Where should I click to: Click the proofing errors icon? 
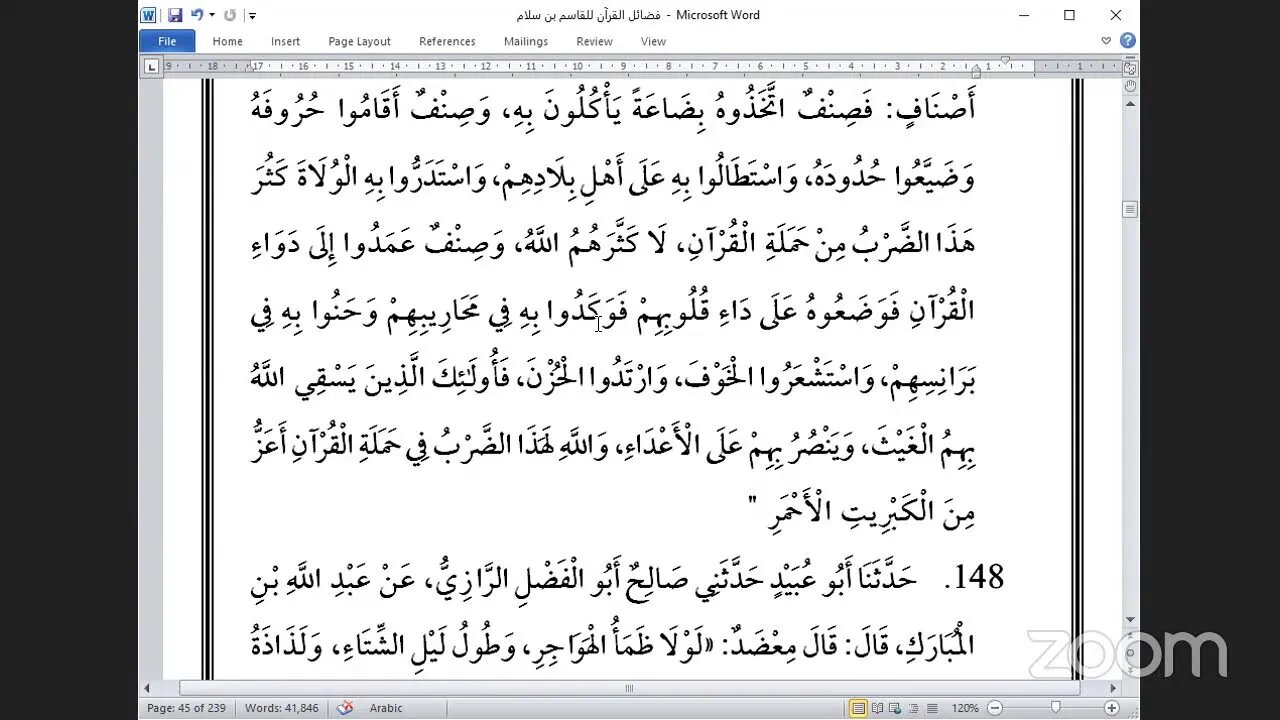coord(345,708)
